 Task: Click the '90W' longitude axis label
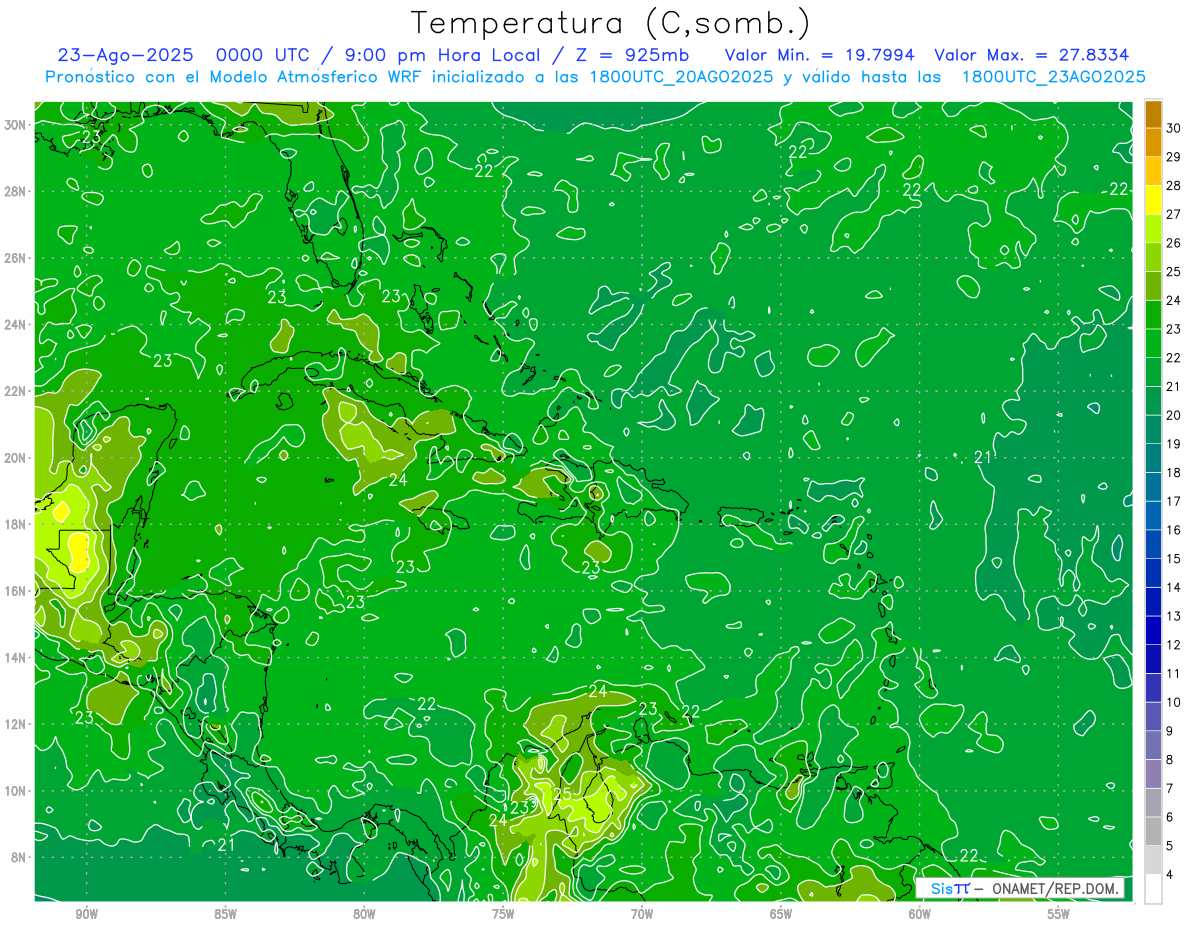point(86,913)
